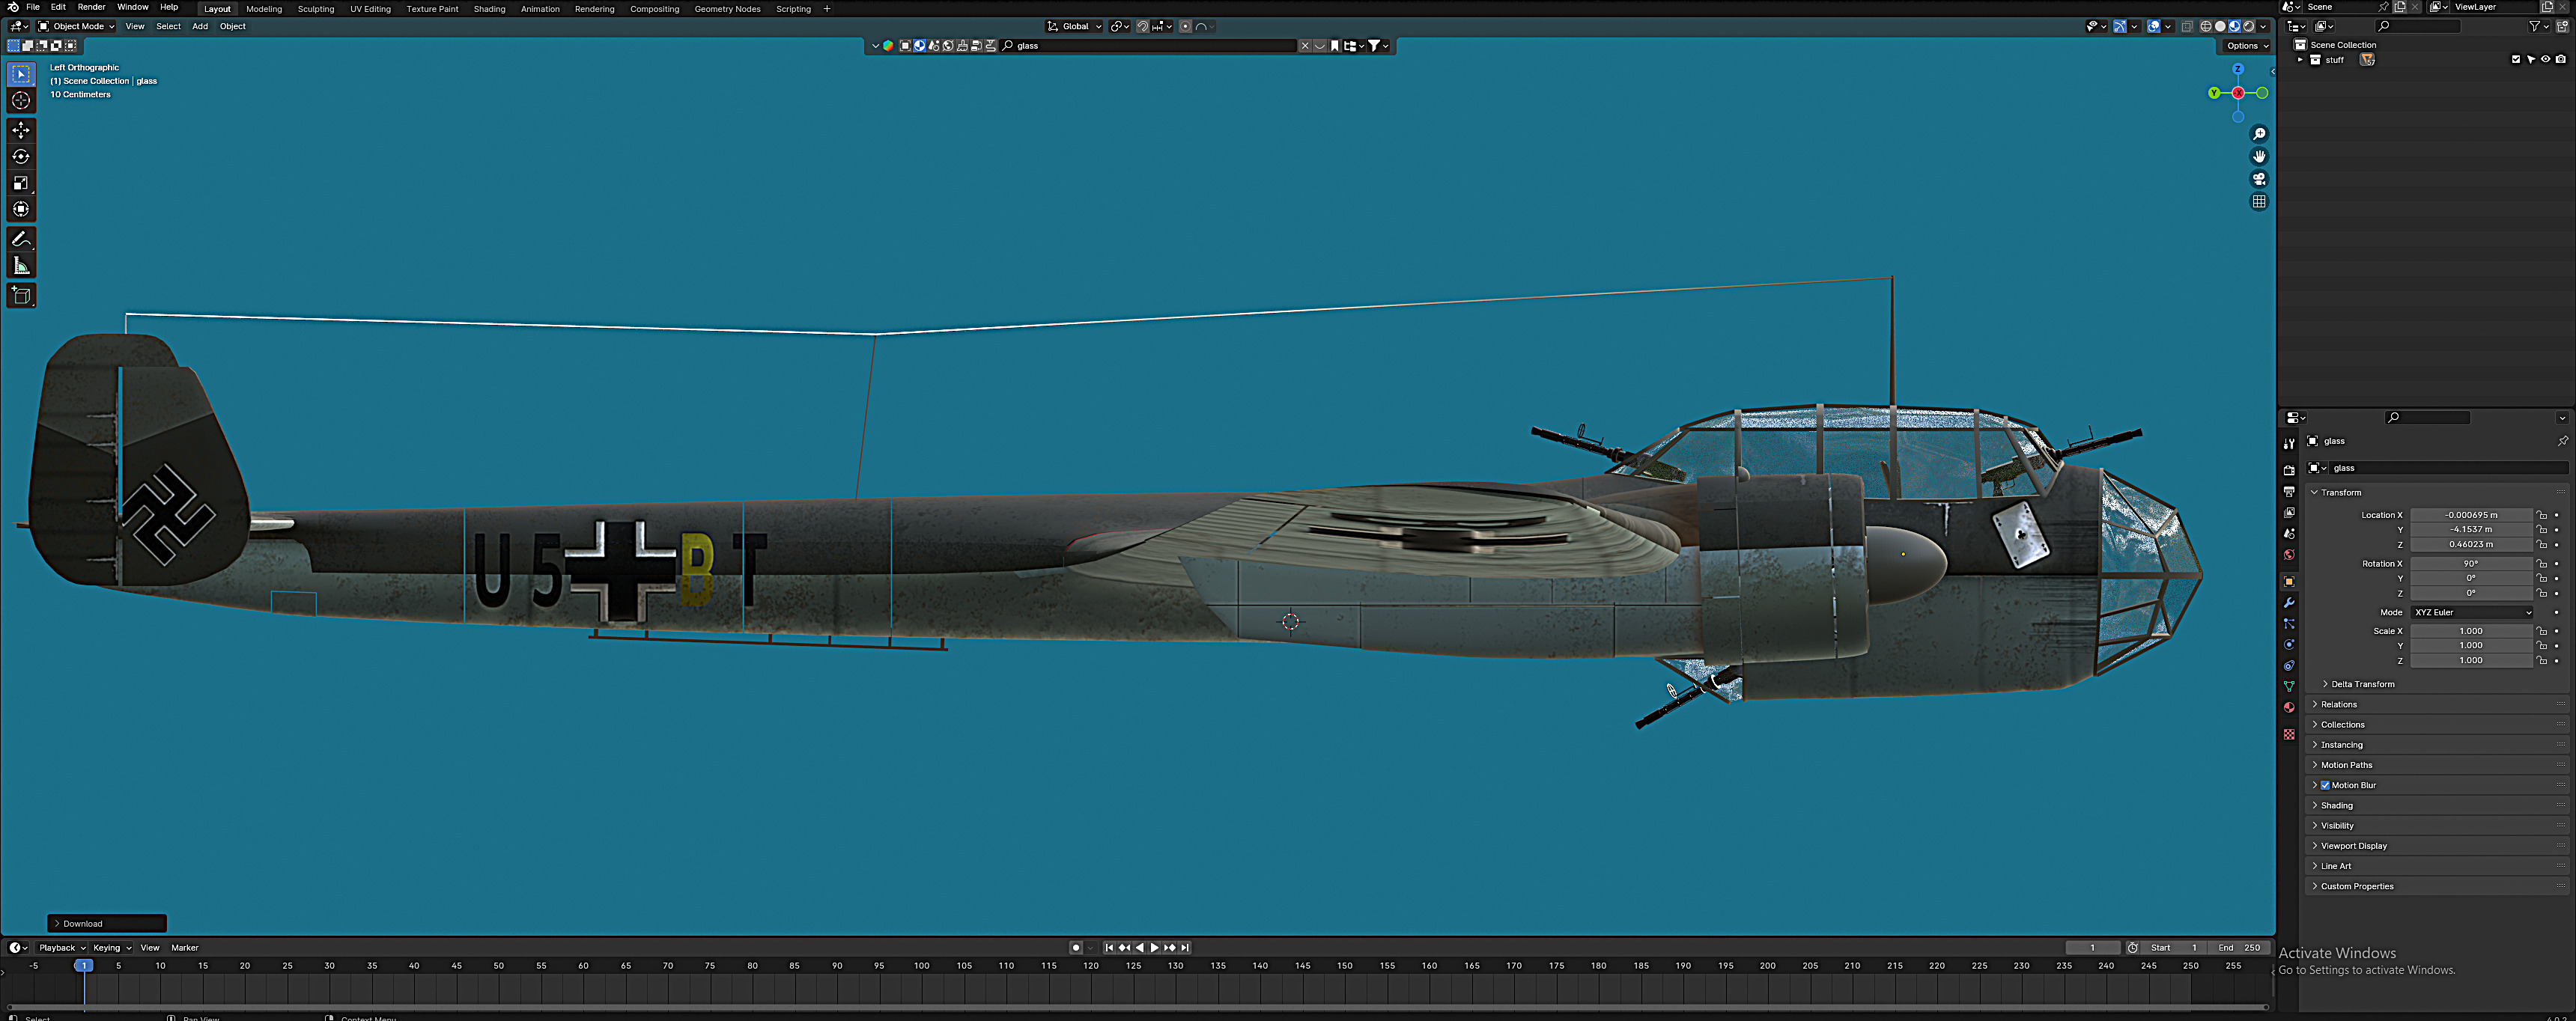Jump to the timeline end frame

pos(1185,948)
